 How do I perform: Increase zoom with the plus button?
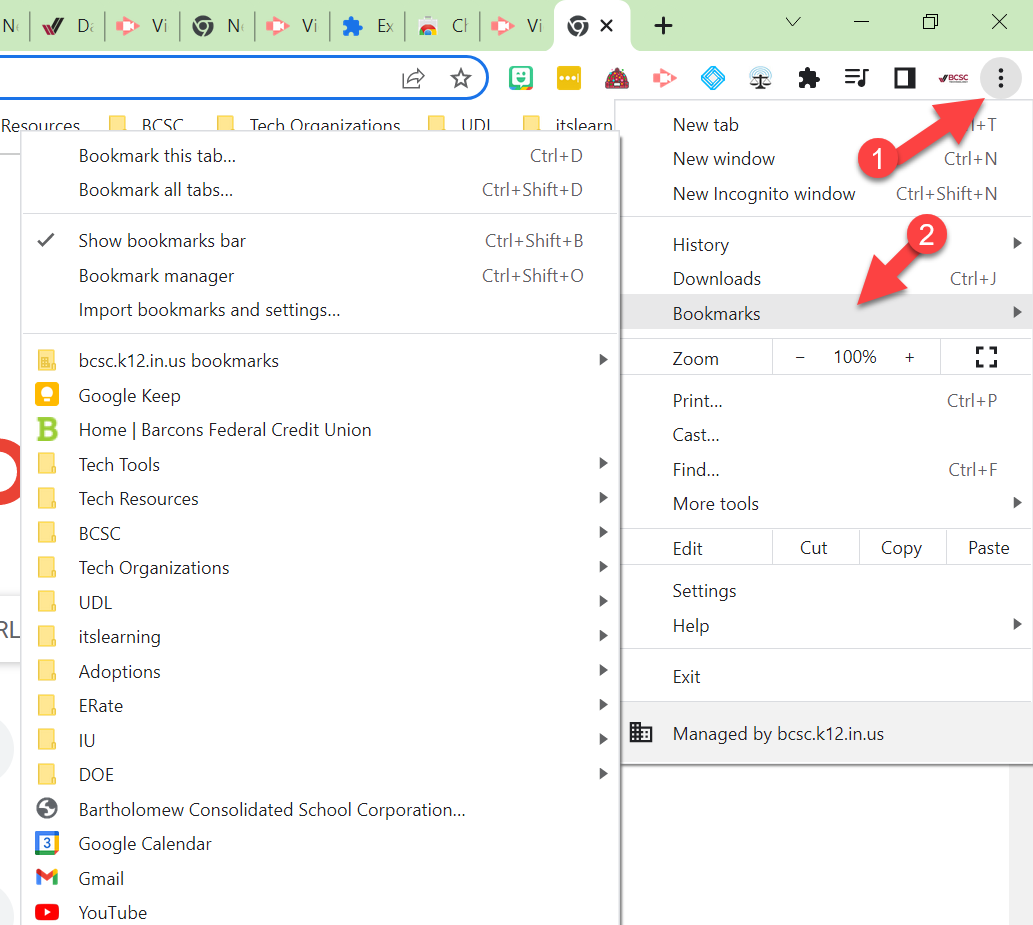910,357
